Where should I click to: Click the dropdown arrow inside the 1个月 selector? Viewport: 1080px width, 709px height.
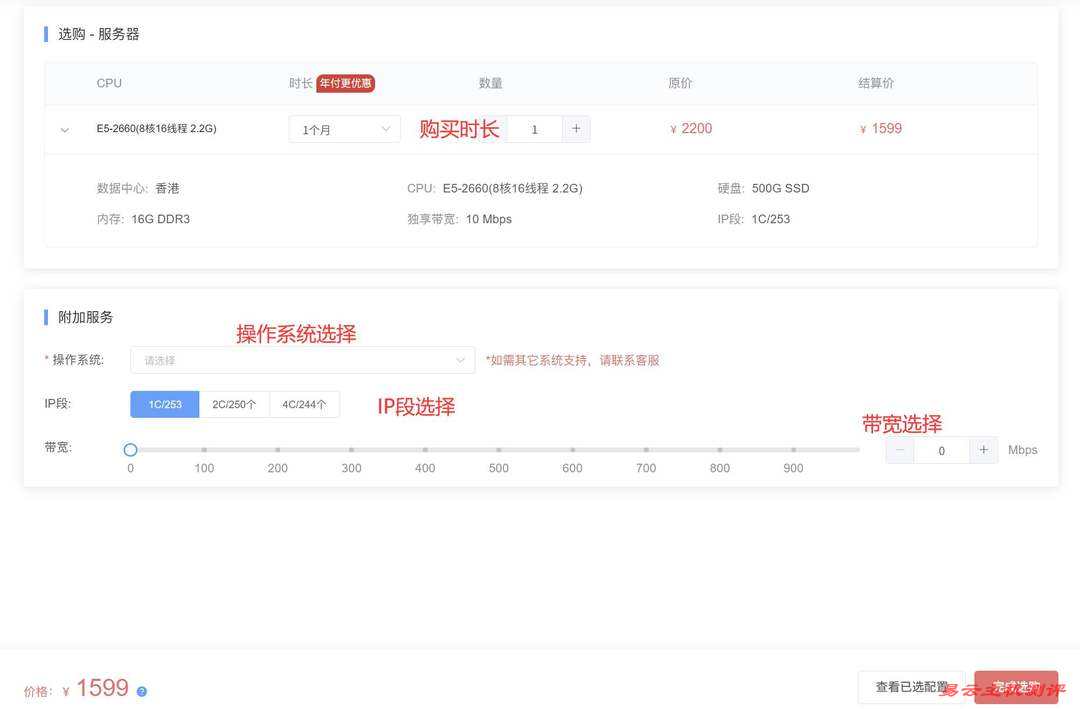click(x=386, y=128)
